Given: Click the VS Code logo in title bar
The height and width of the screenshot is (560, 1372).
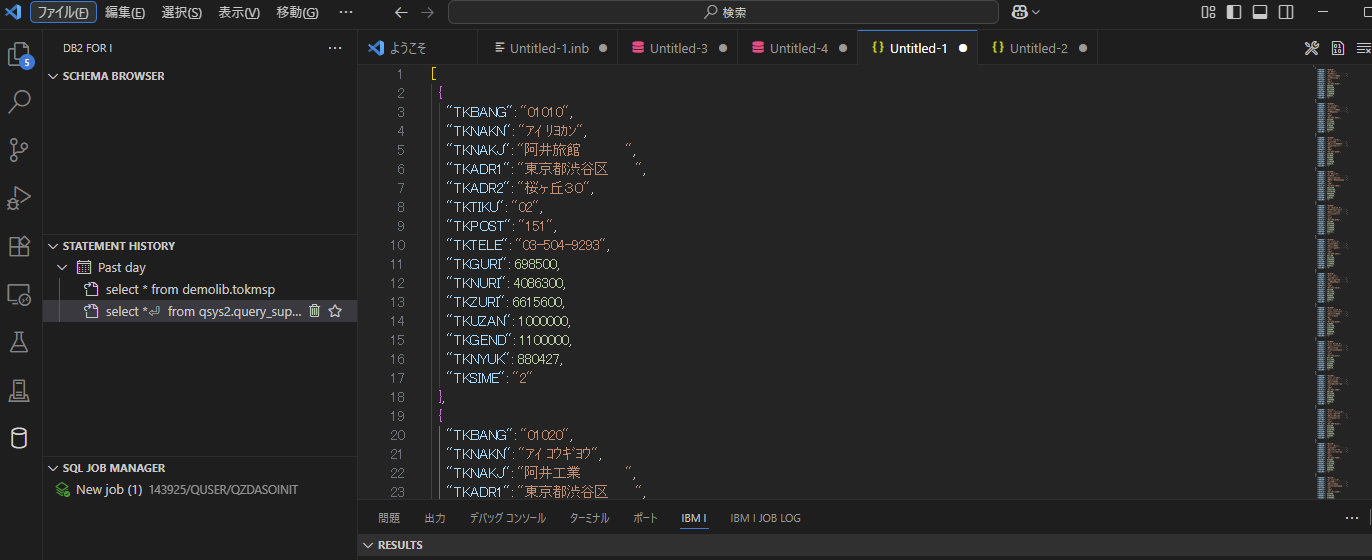Looking at the screenshot, I should [13, 12].
